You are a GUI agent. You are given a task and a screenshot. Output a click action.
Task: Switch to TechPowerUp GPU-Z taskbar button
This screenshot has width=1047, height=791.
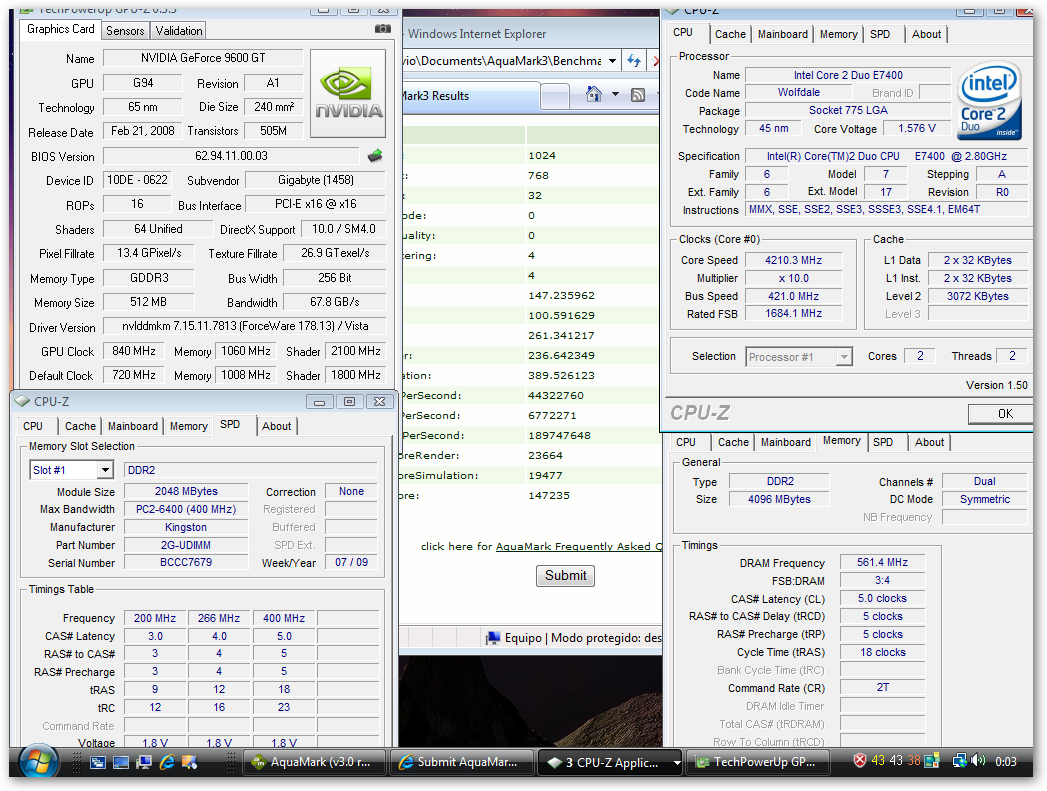[759, 762]
